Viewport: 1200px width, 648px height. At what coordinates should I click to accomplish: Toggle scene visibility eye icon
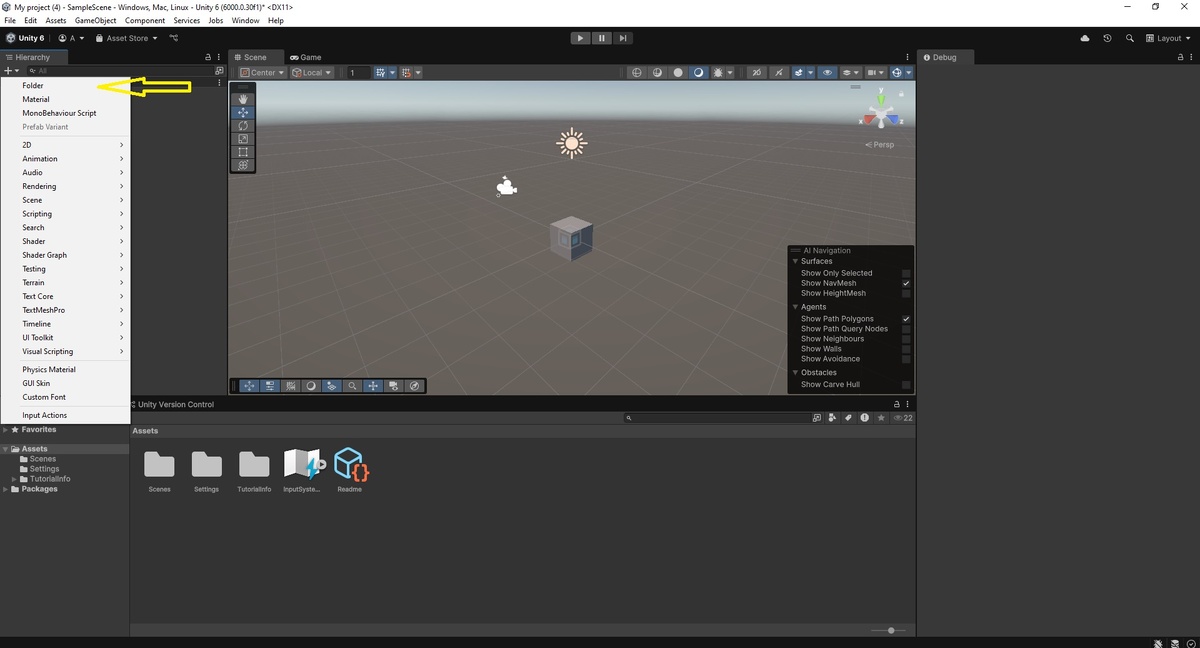[827, 72]
